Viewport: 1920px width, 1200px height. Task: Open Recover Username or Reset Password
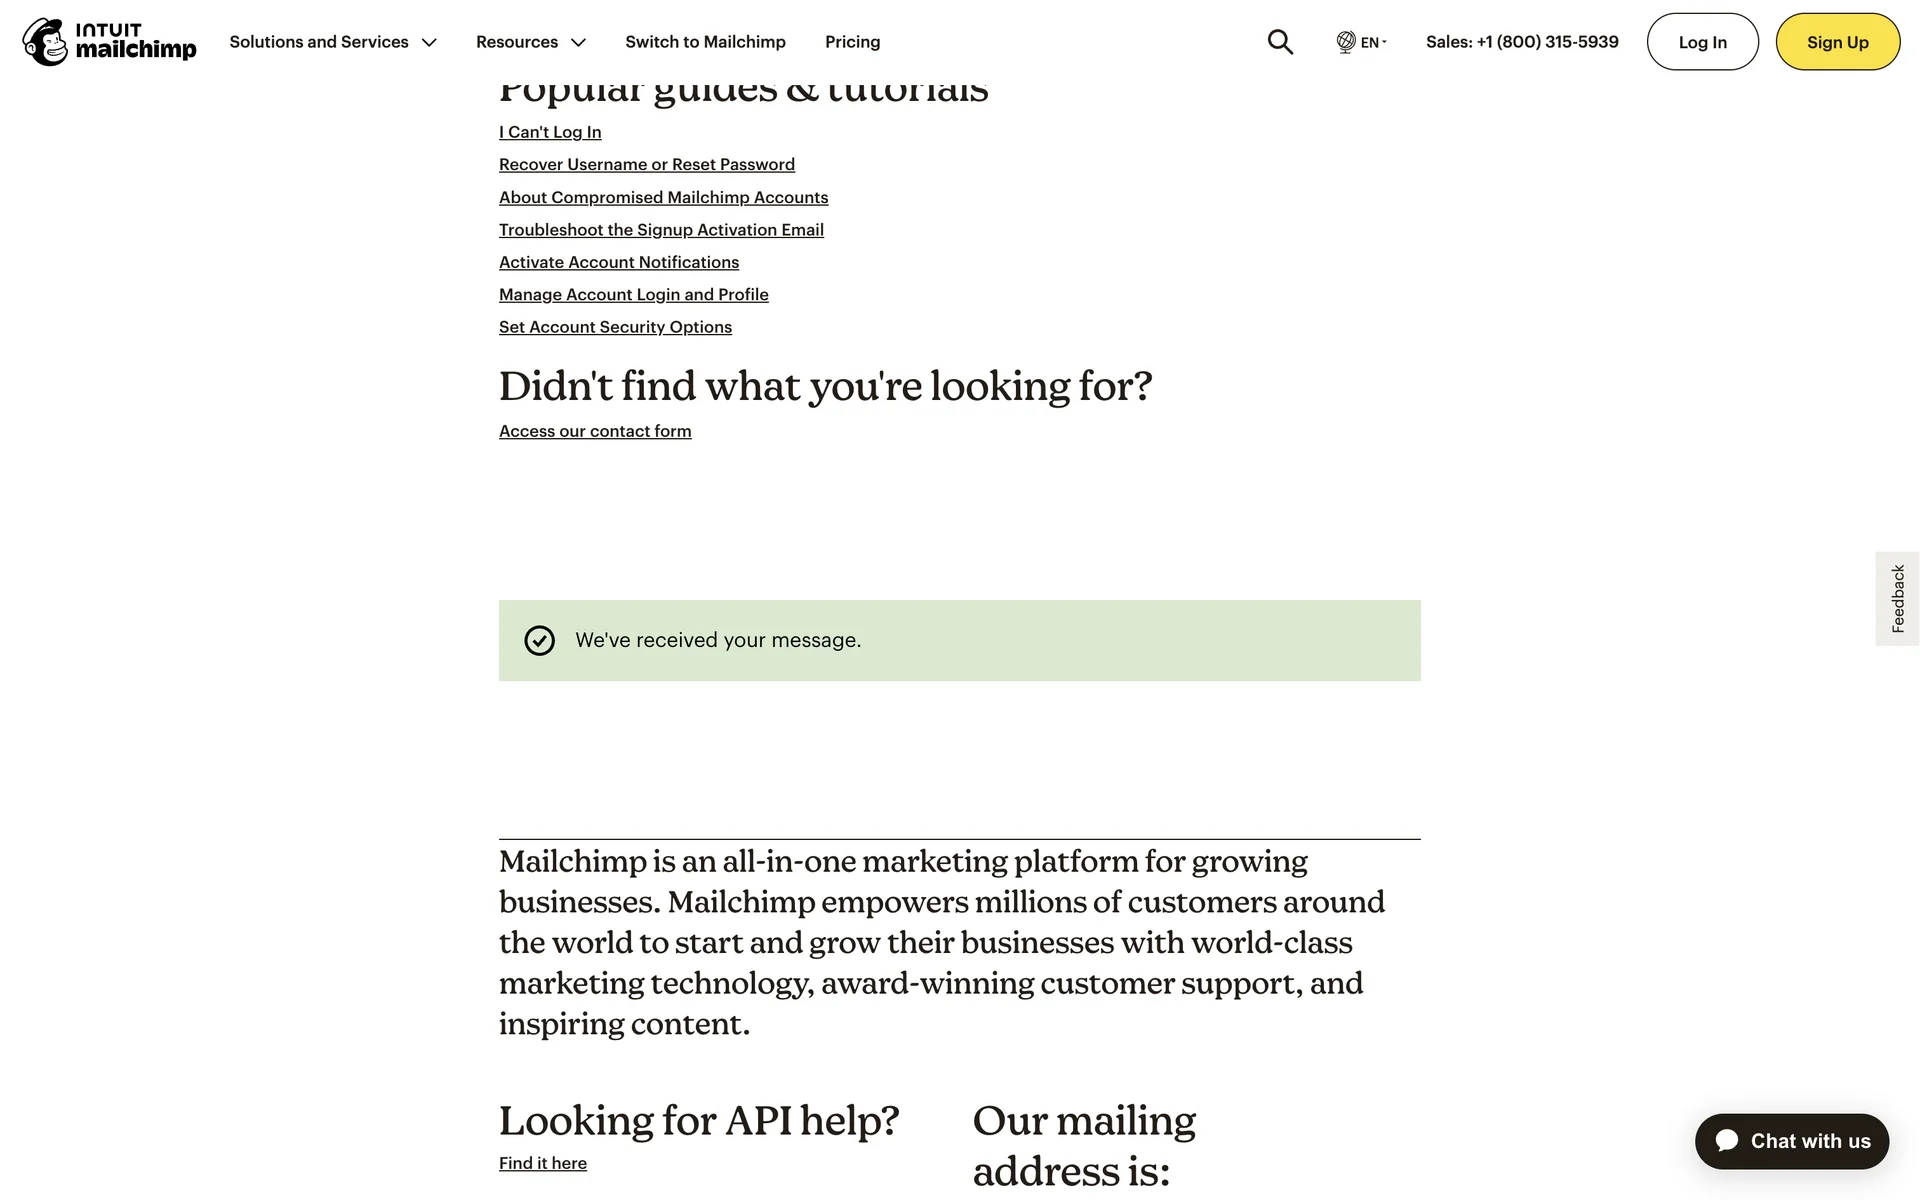(647, 164)
